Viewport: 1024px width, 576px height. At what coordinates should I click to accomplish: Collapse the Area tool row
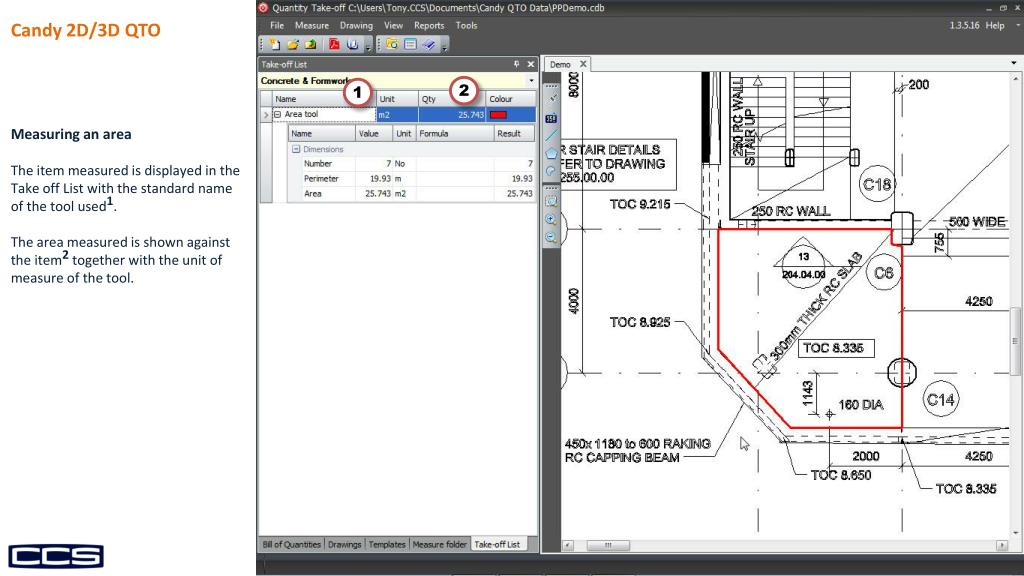[278, 114]
